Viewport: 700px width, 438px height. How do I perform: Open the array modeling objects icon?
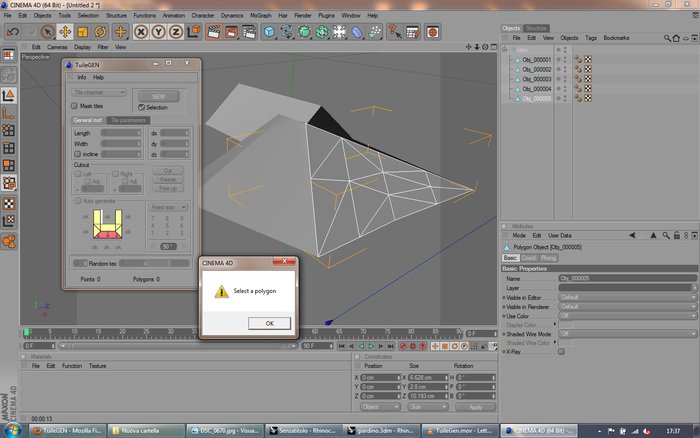322,32
